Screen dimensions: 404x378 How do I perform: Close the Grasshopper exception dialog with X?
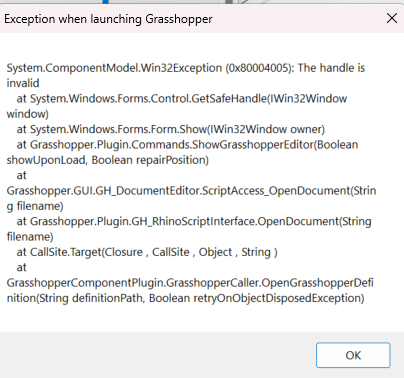pos(392,18)
